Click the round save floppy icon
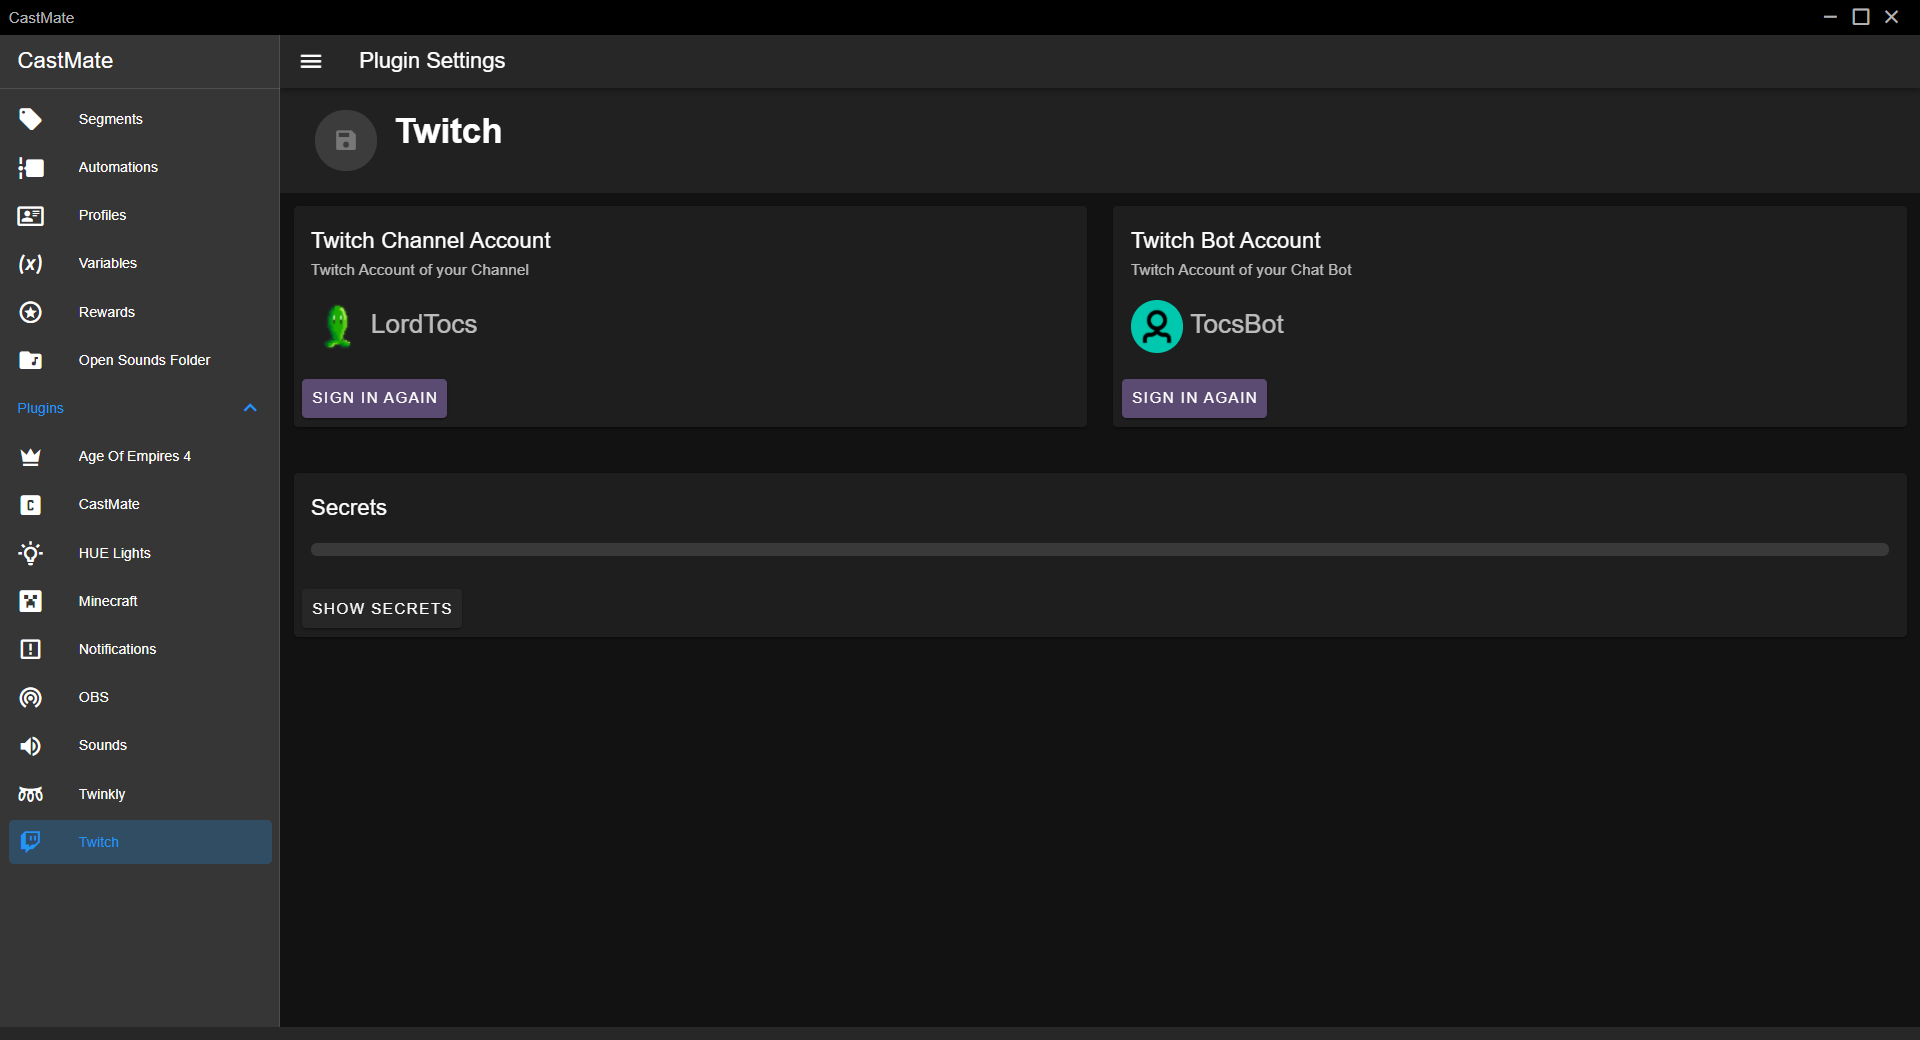1920x1040 pixels. click(x=346, y=140)
